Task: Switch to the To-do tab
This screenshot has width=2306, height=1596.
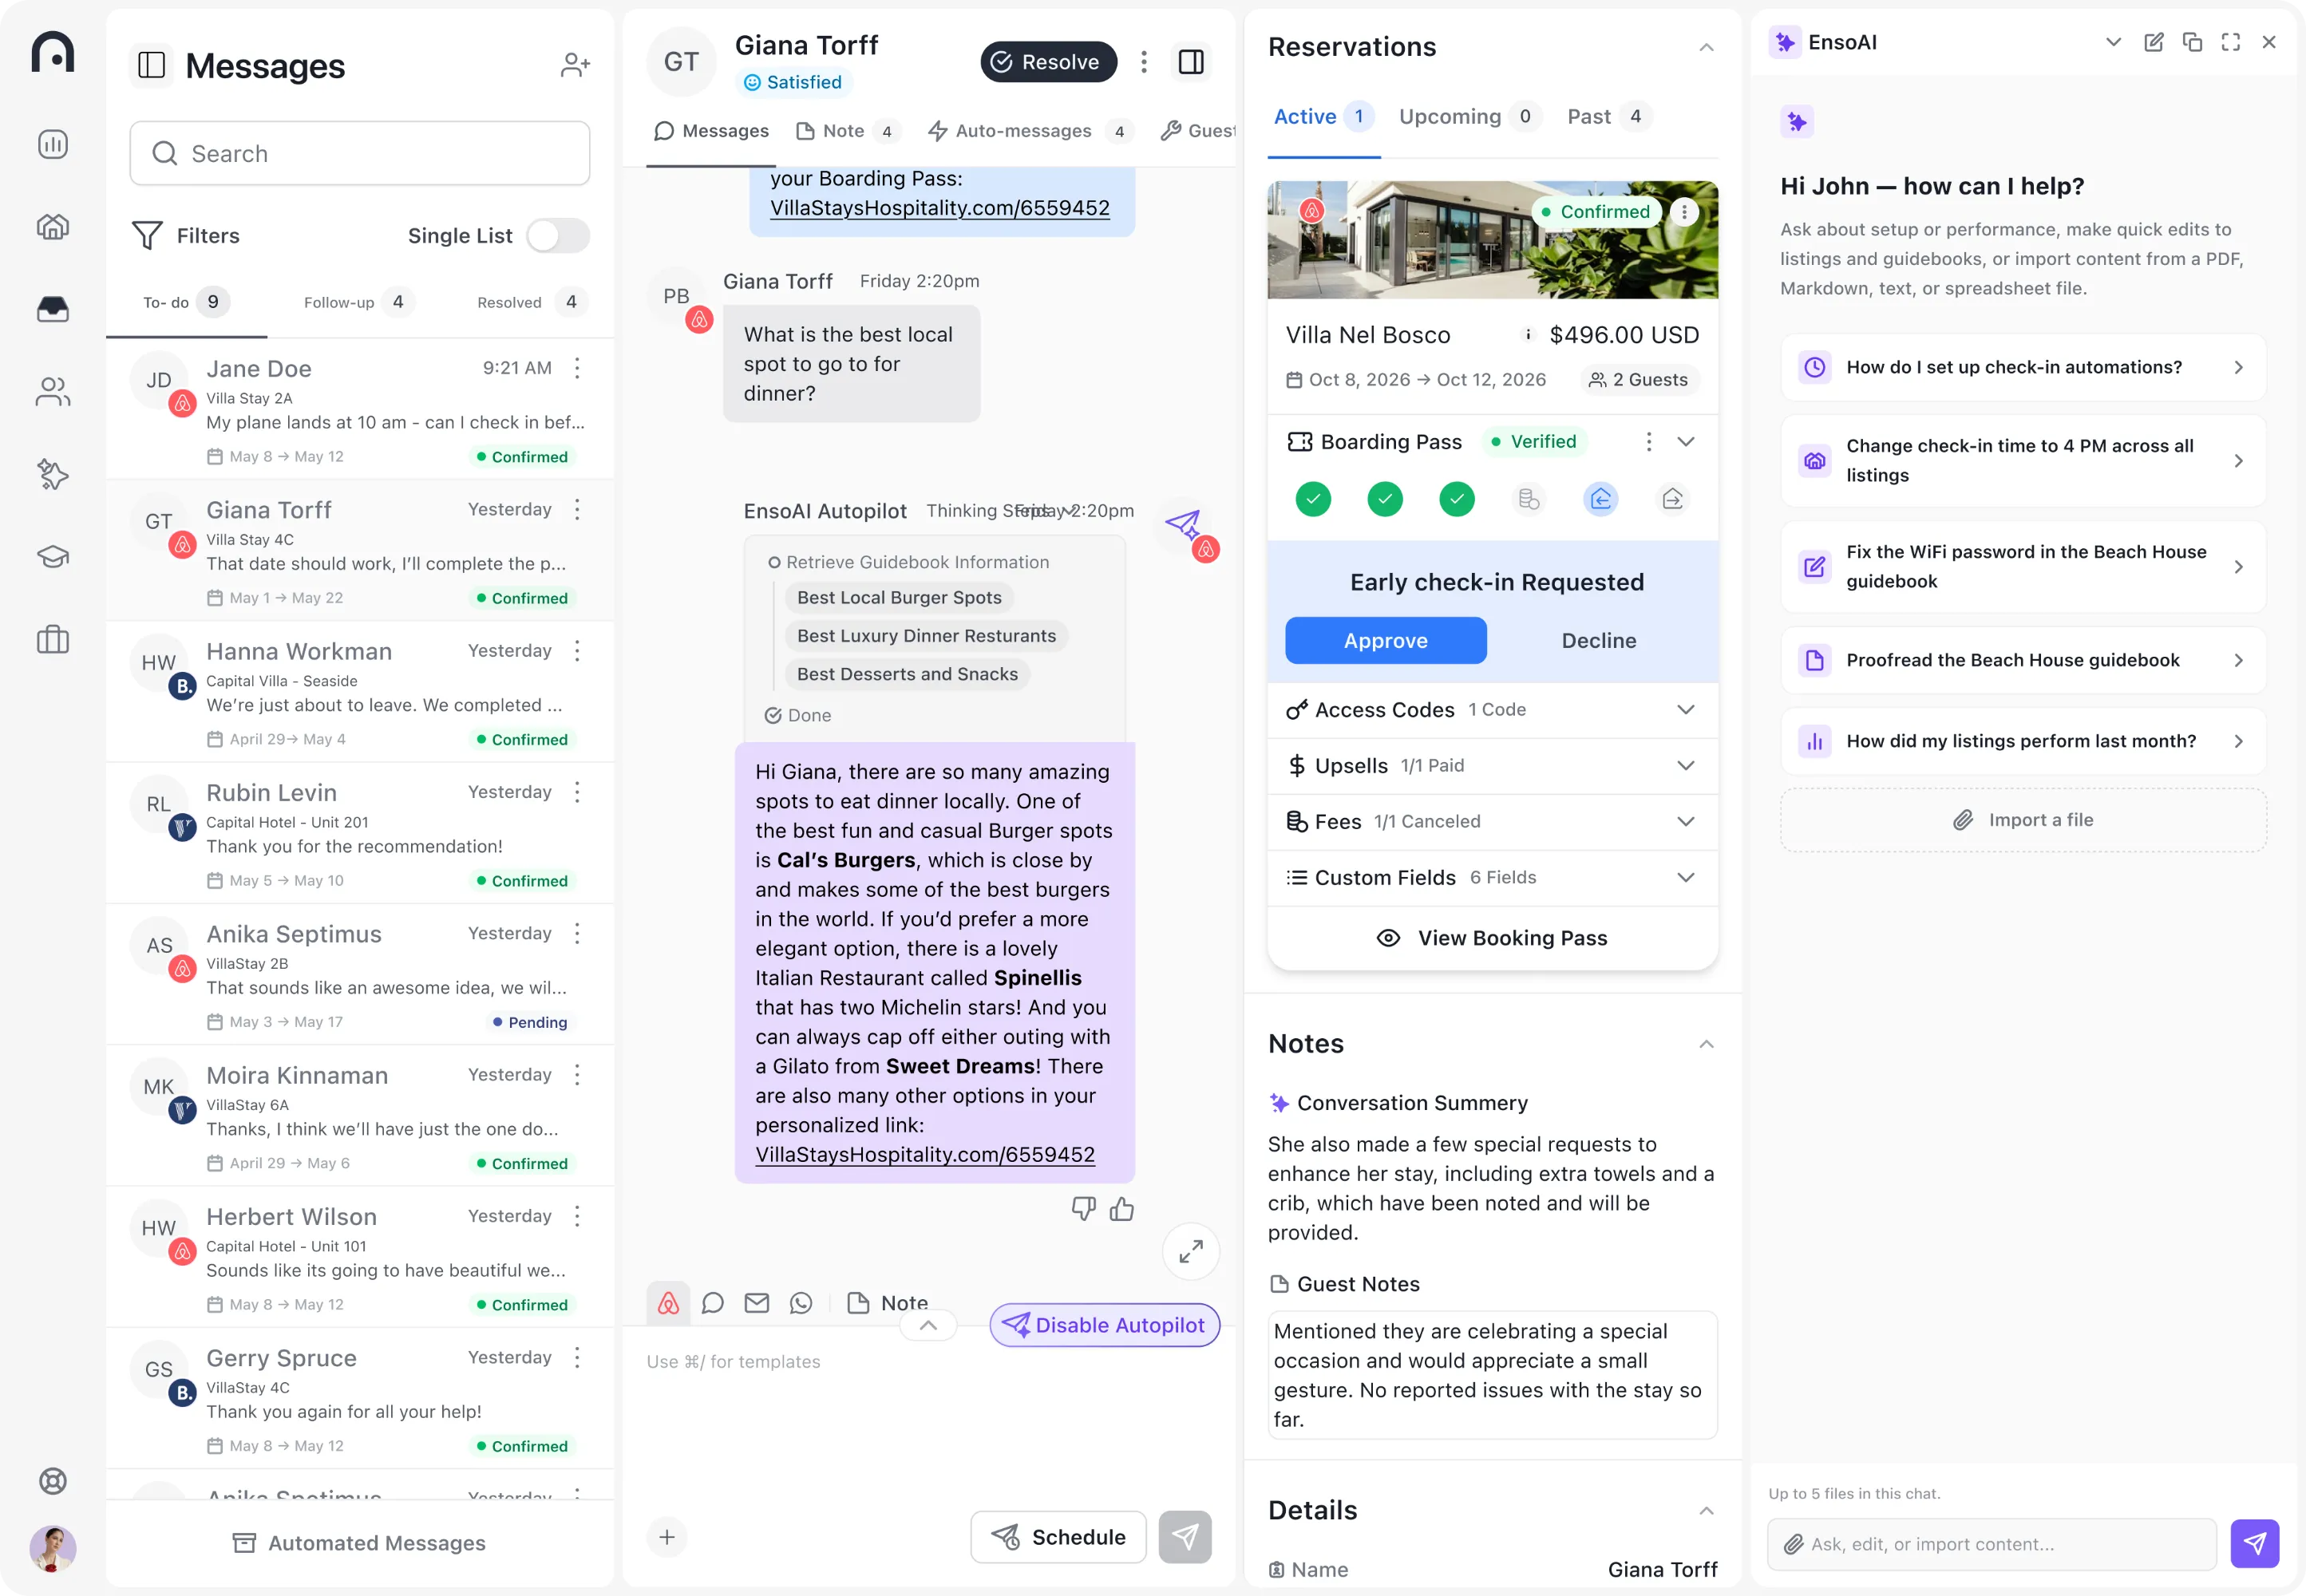Action: click(186, 302)
